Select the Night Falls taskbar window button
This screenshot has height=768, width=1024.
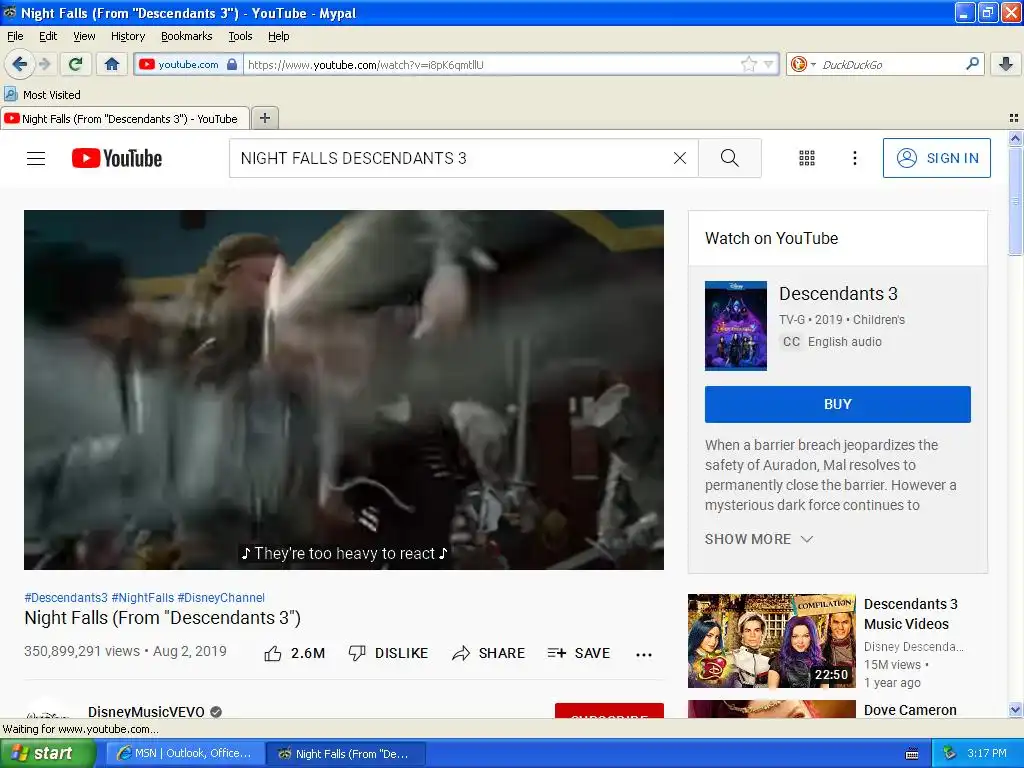click(346, 754)
